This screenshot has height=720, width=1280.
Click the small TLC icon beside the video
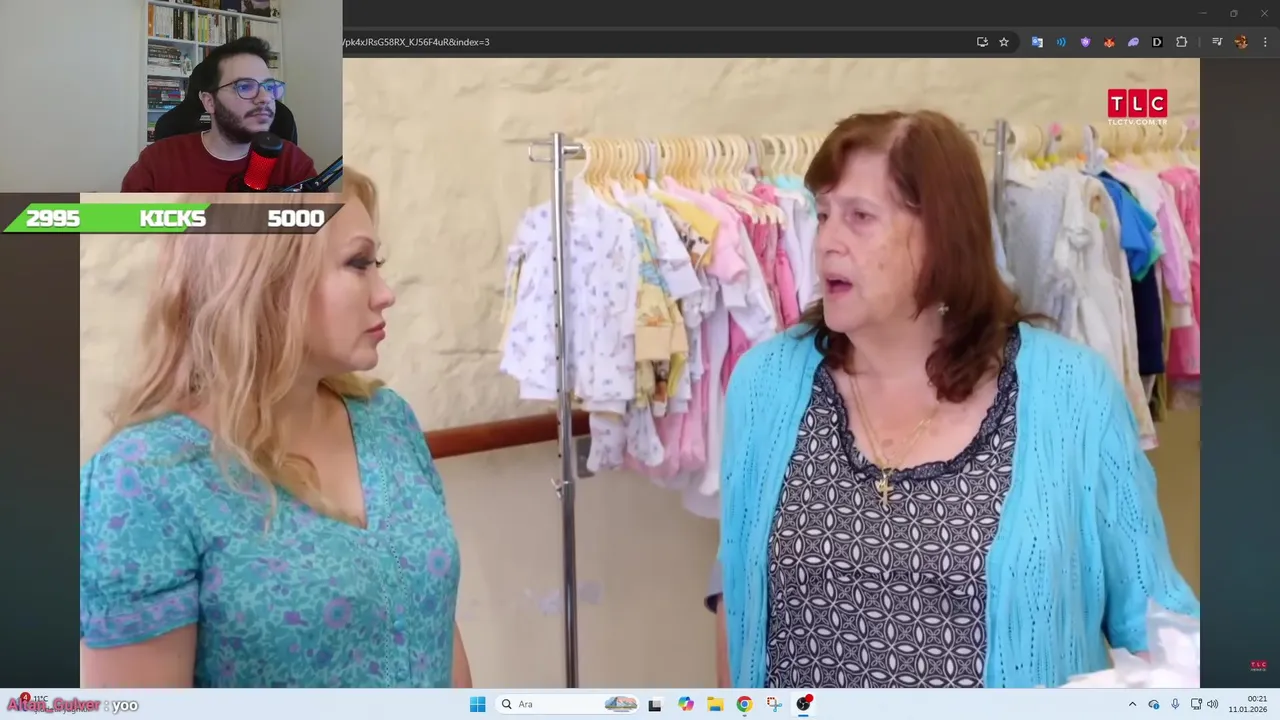[x=1258, y=665]
